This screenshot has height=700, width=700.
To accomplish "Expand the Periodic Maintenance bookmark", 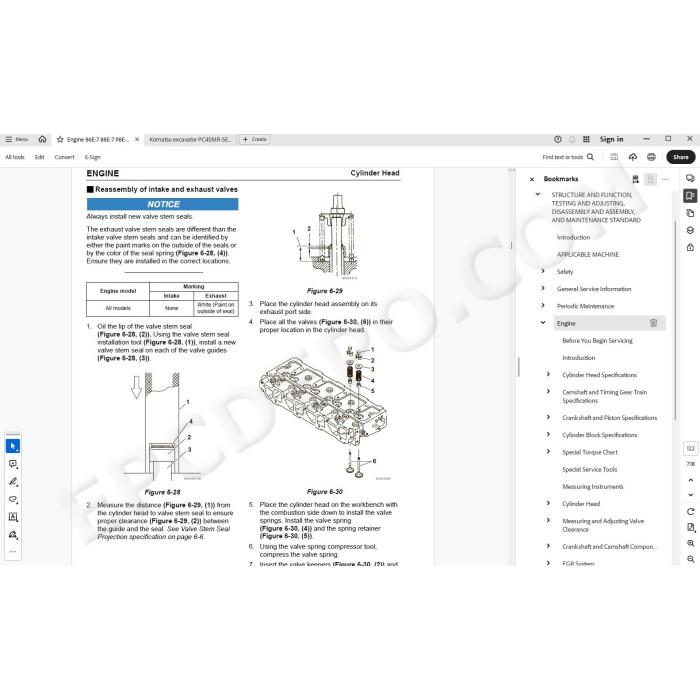I will point(543,305).
